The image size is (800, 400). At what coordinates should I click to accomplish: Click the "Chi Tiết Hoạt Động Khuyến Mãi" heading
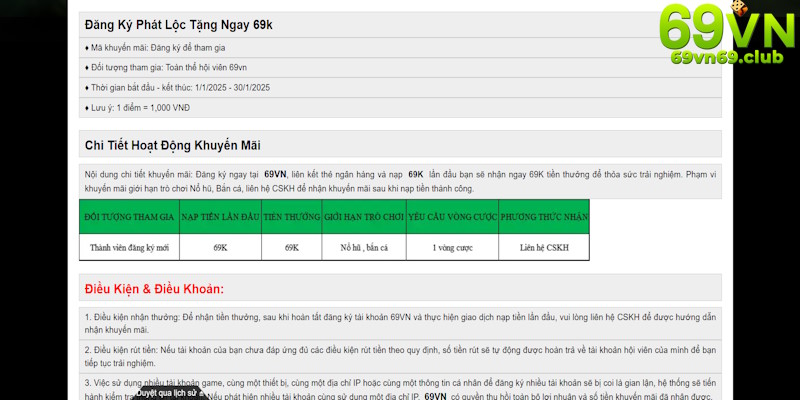tap(172, 145)
